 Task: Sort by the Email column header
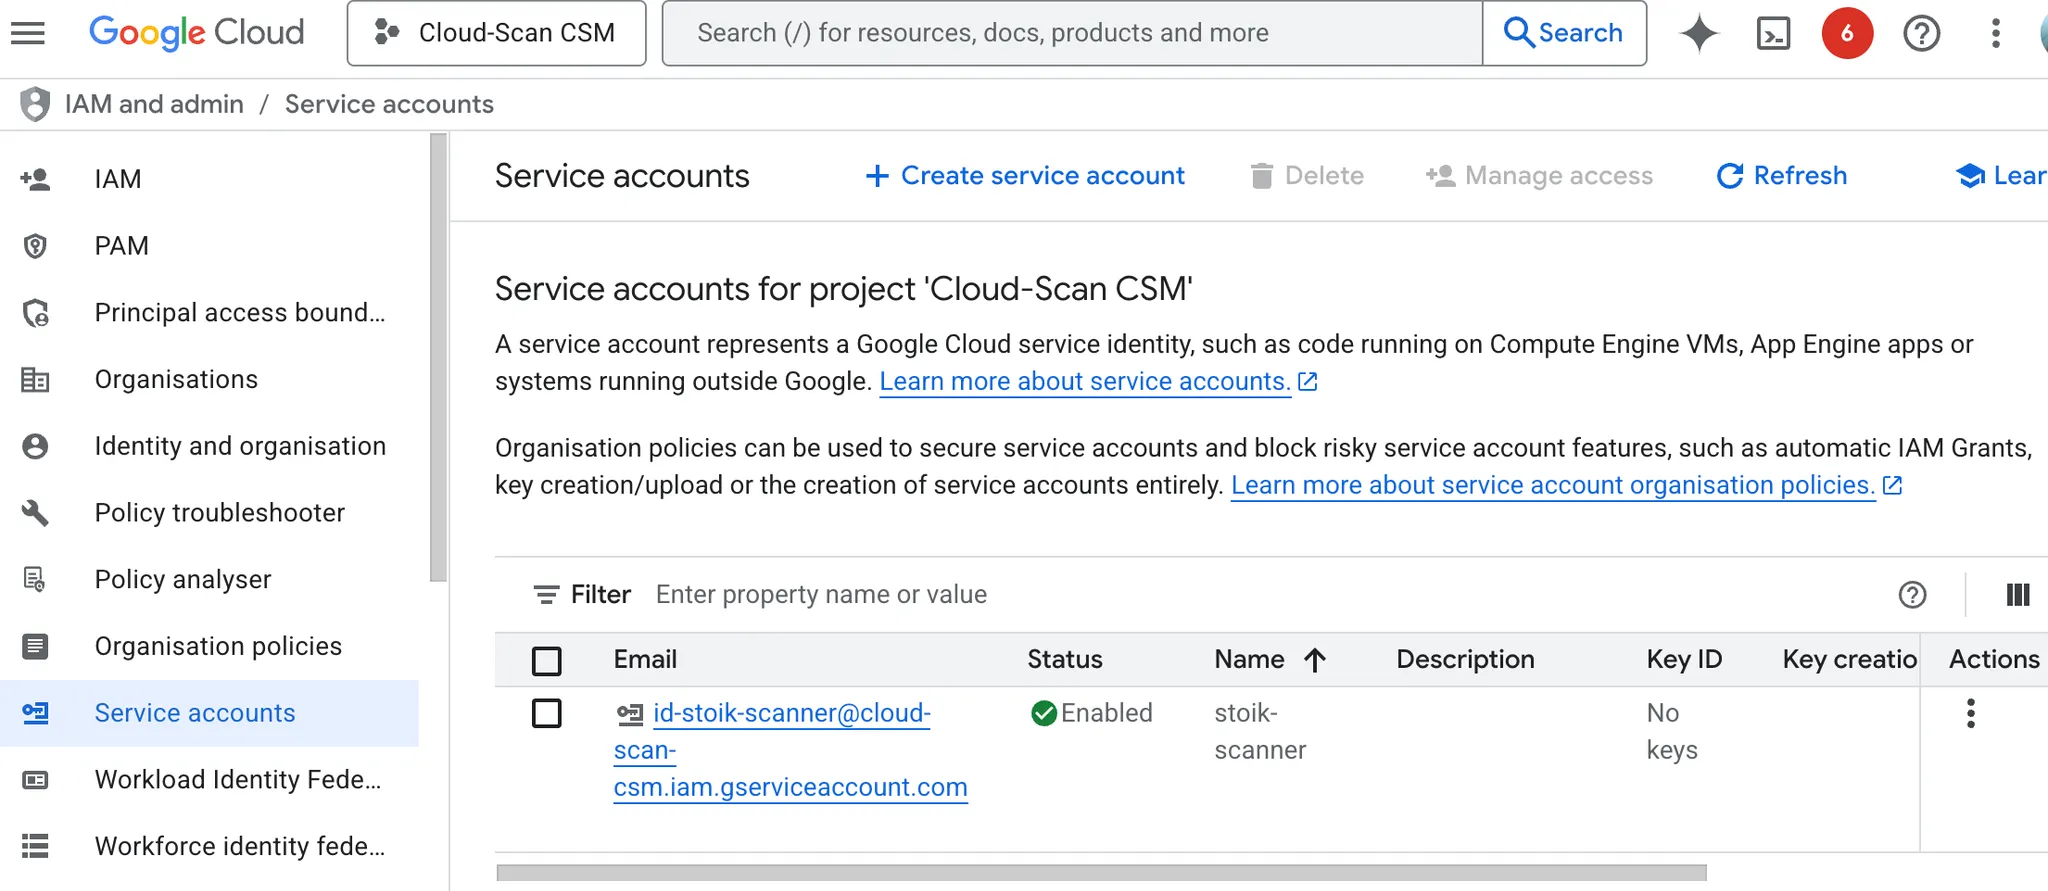(645, 660)
